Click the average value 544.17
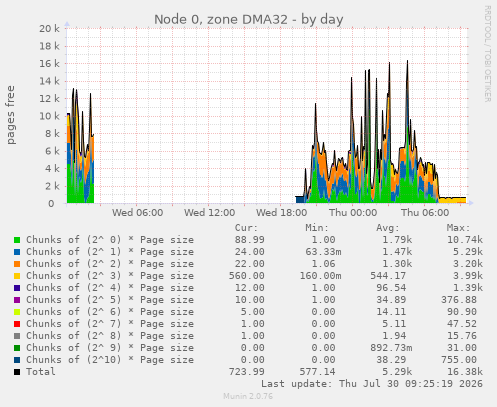The width and height of the screenshot is (497, 407). coord(388,276)
